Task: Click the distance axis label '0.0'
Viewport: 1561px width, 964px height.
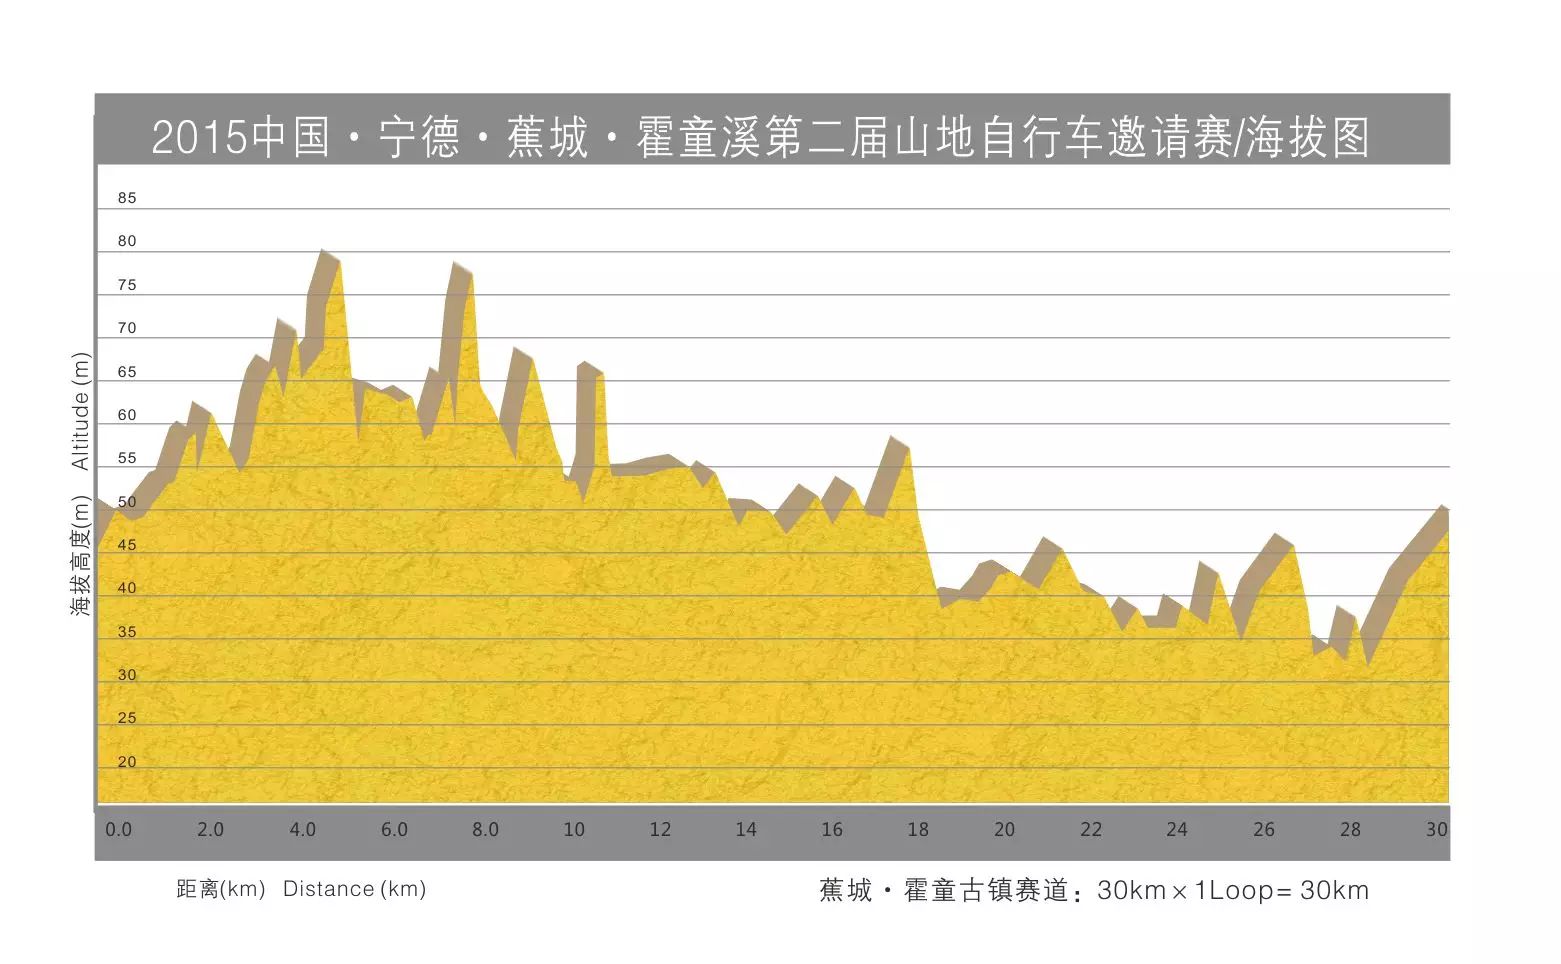Action: tap(118, 829)
